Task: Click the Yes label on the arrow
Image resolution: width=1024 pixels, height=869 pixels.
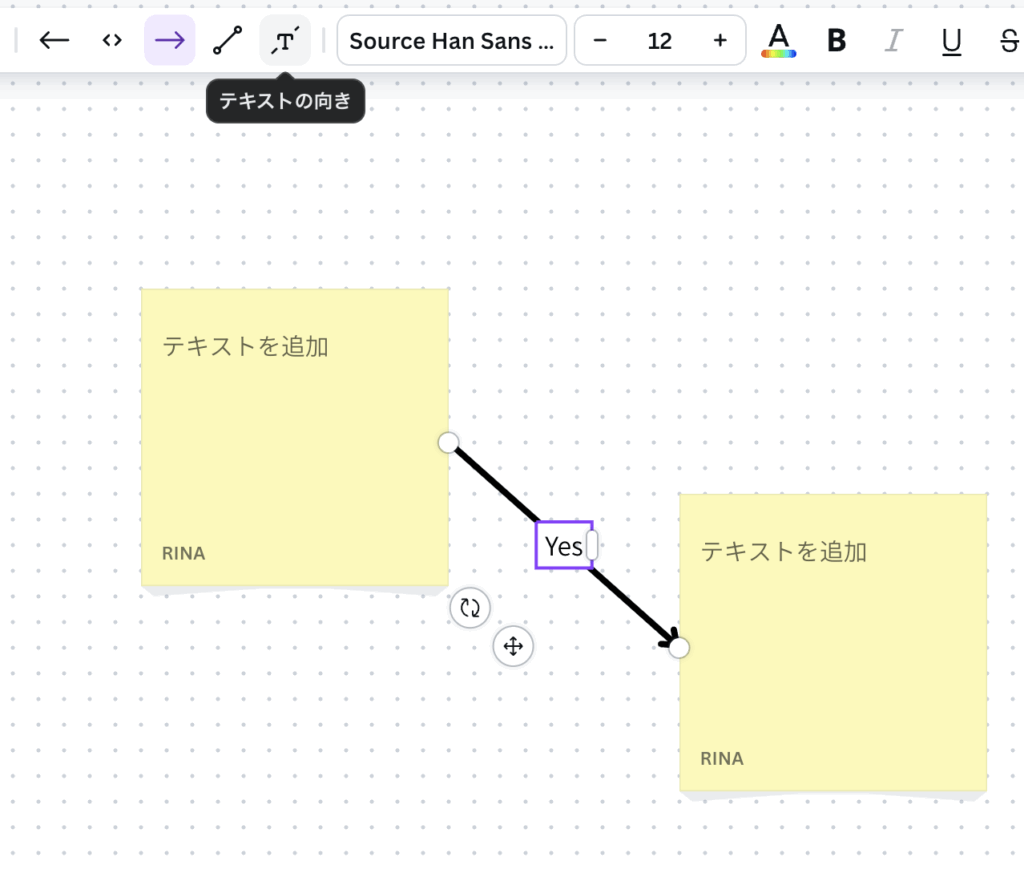Action: pos(563,546)
